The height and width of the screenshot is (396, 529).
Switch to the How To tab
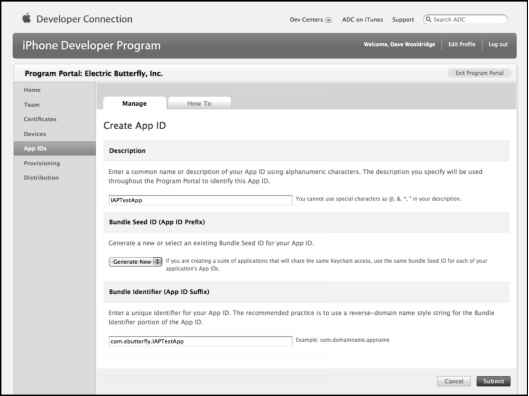(x=199, y=104)
